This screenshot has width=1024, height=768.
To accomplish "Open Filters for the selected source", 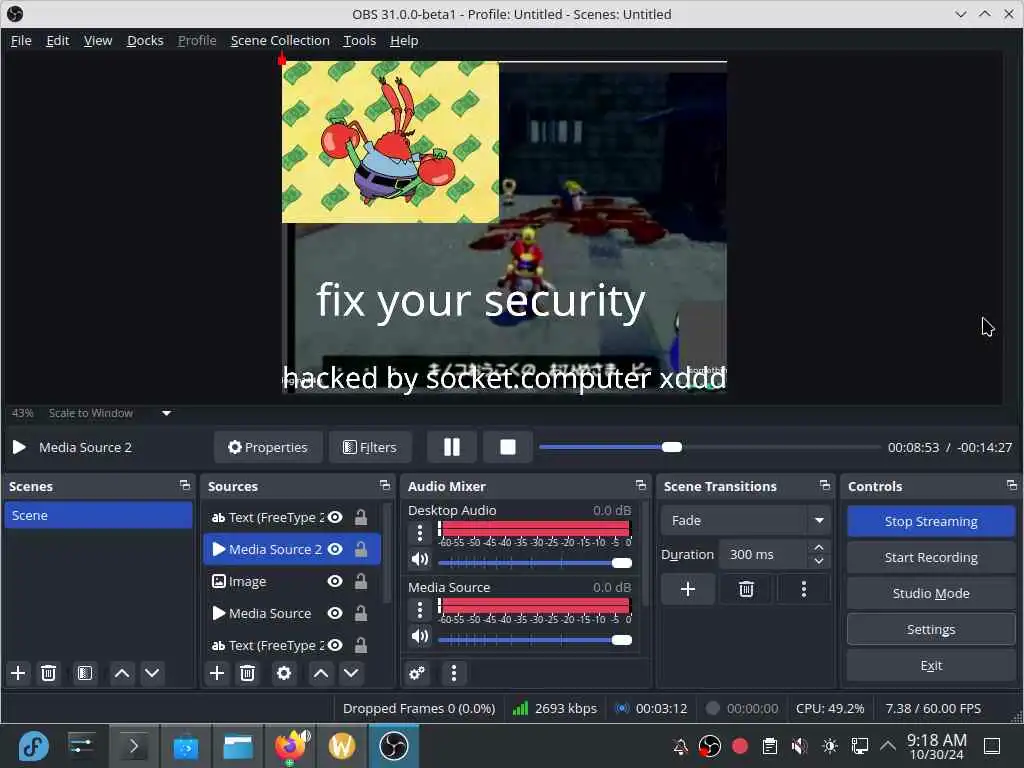I will click(x=370, y=447).
